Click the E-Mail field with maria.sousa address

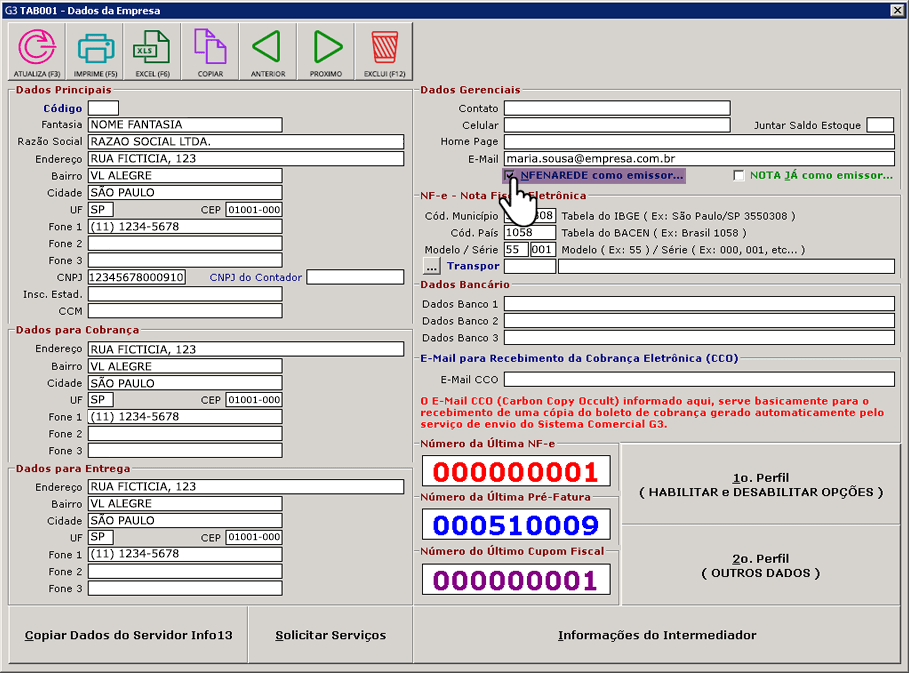click(698, 158)
